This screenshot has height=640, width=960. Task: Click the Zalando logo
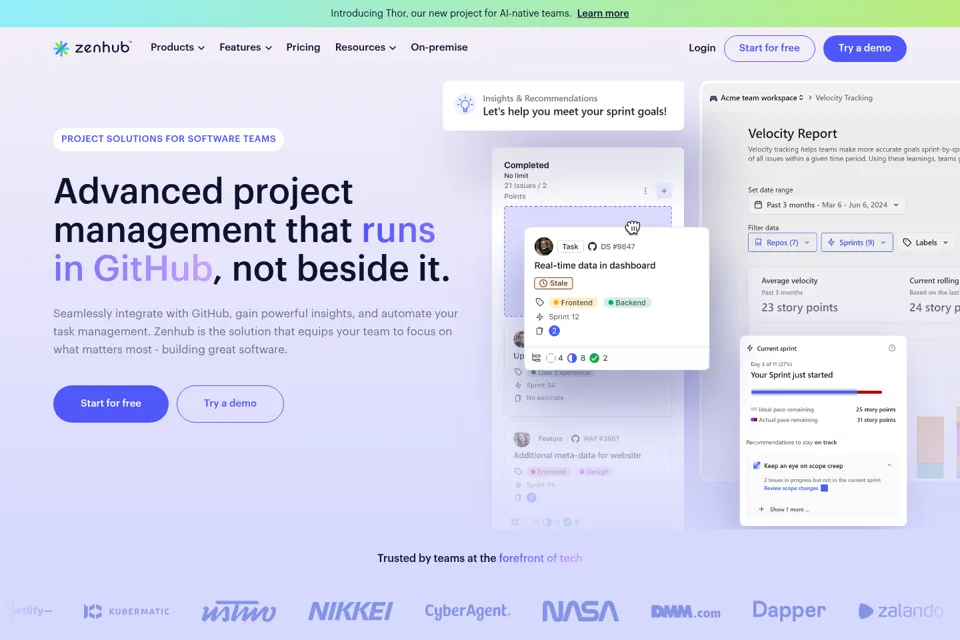click(901, 611)
